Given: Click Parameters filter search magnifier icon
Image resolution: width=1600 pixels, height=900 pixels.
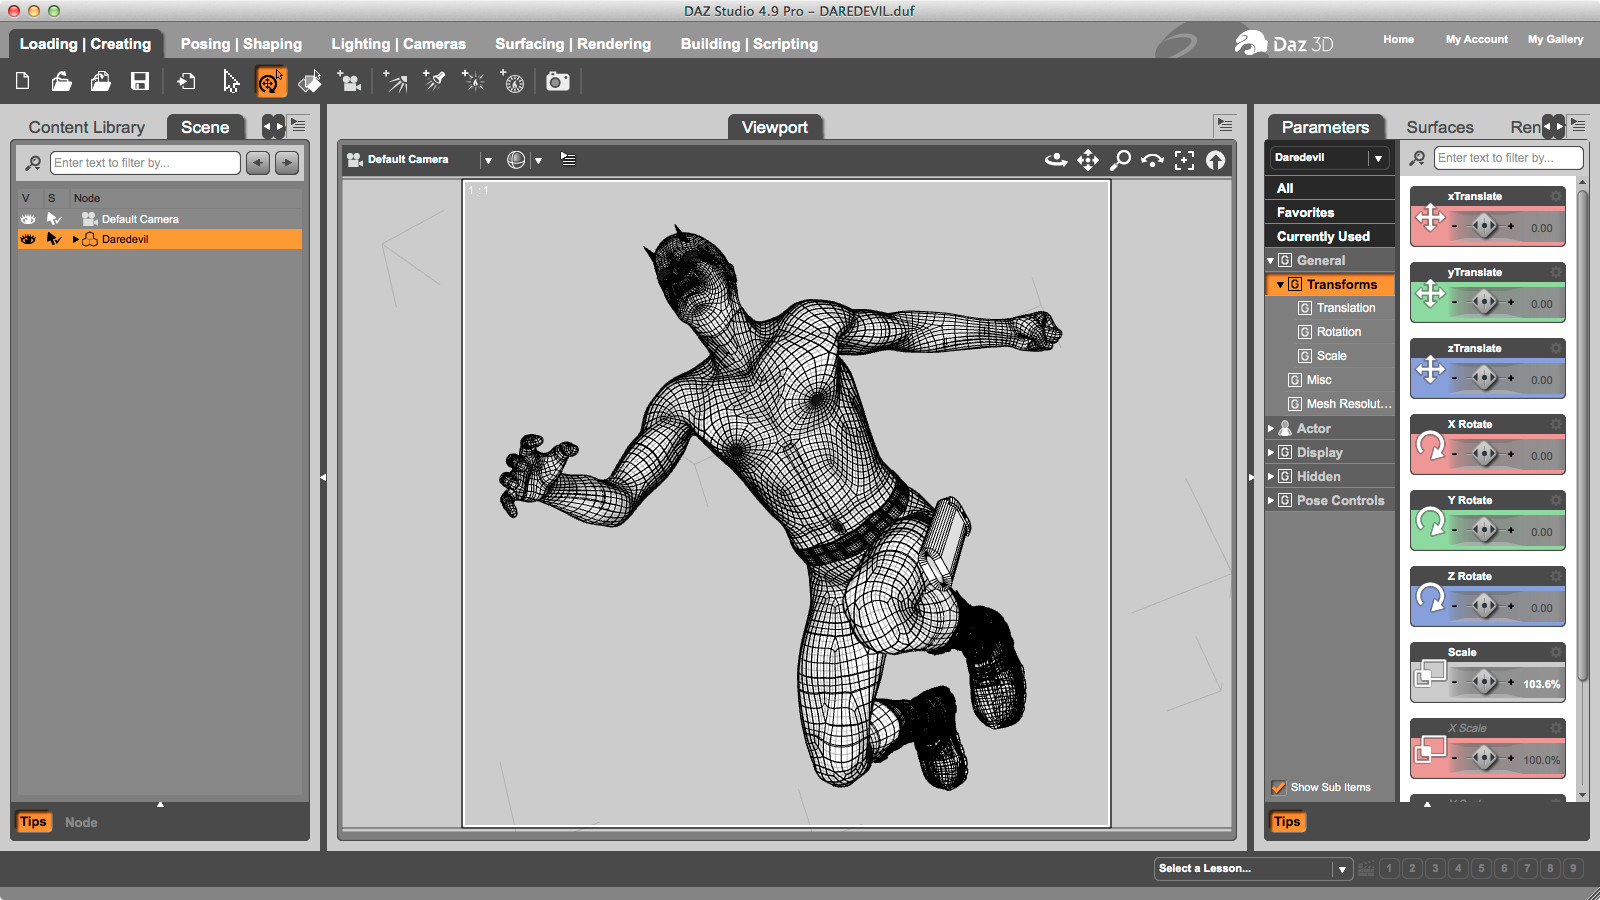Looking at the screenshot, I should [1417, 158].
